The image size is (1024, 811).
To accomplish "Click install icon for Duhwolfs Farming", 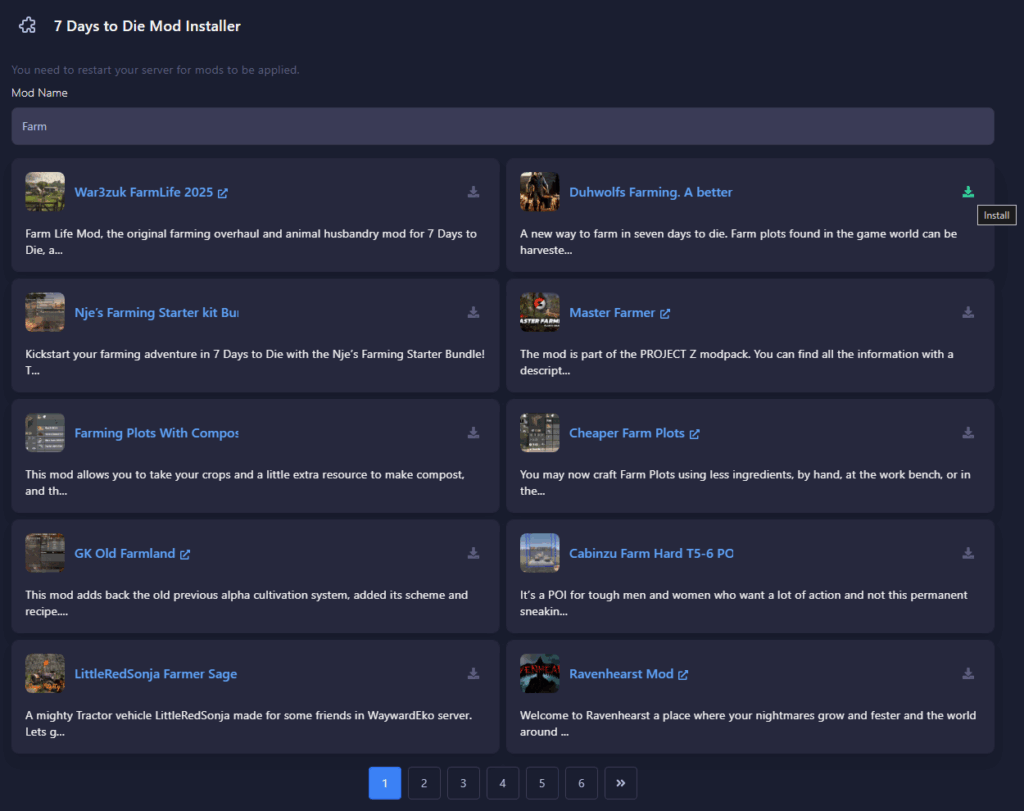I will click(967, 192).
